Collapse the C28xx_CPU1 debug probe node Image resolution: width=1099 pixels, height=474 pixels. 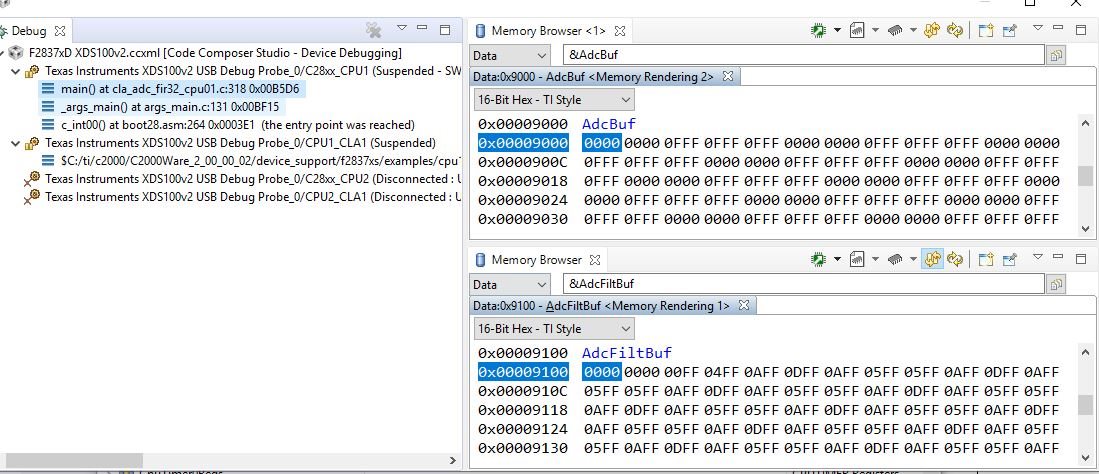coord(15,71)
